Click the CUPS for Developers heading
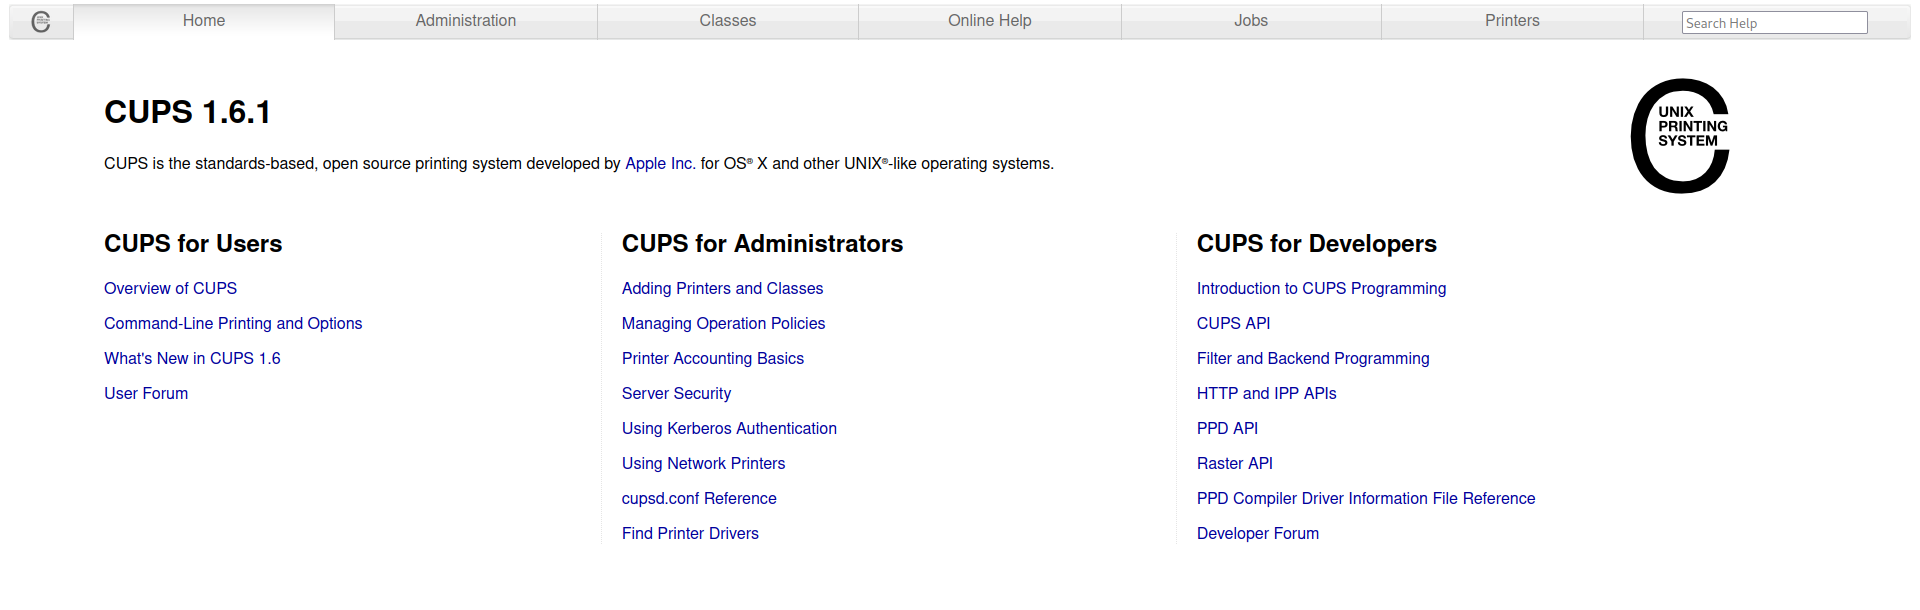Screen dimensions: 1920x610 tap(1316, 244)
